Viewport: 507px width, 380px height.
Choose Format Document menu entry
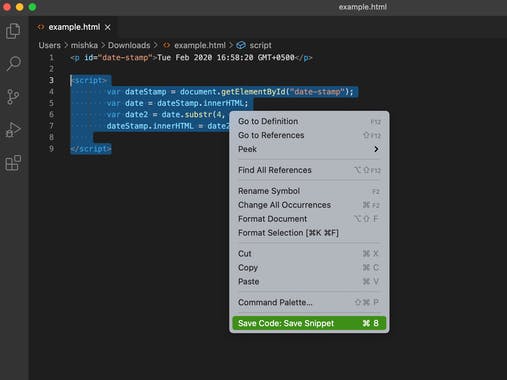click(x=309, y=219)
